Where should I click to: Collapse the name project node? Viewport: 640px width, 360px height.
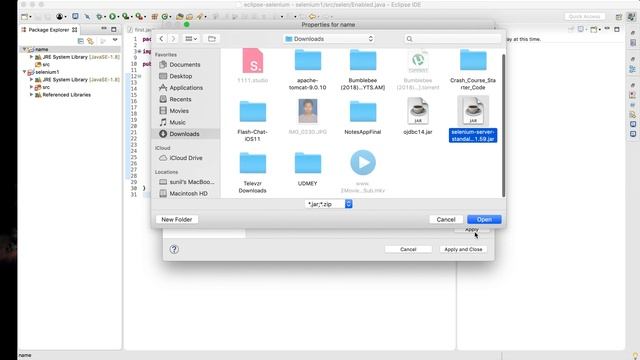24,49
